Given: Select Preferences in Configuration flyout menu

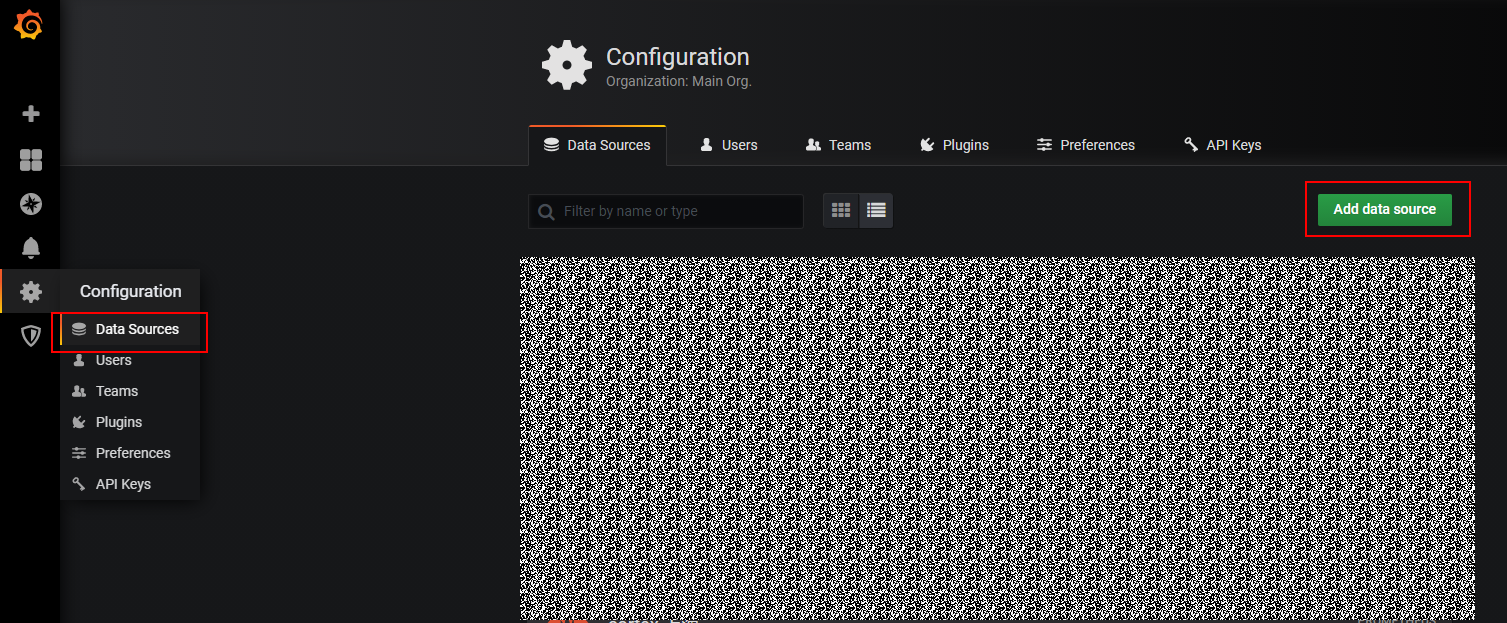Looking at the screenshot, I should [x=132, y=453].
